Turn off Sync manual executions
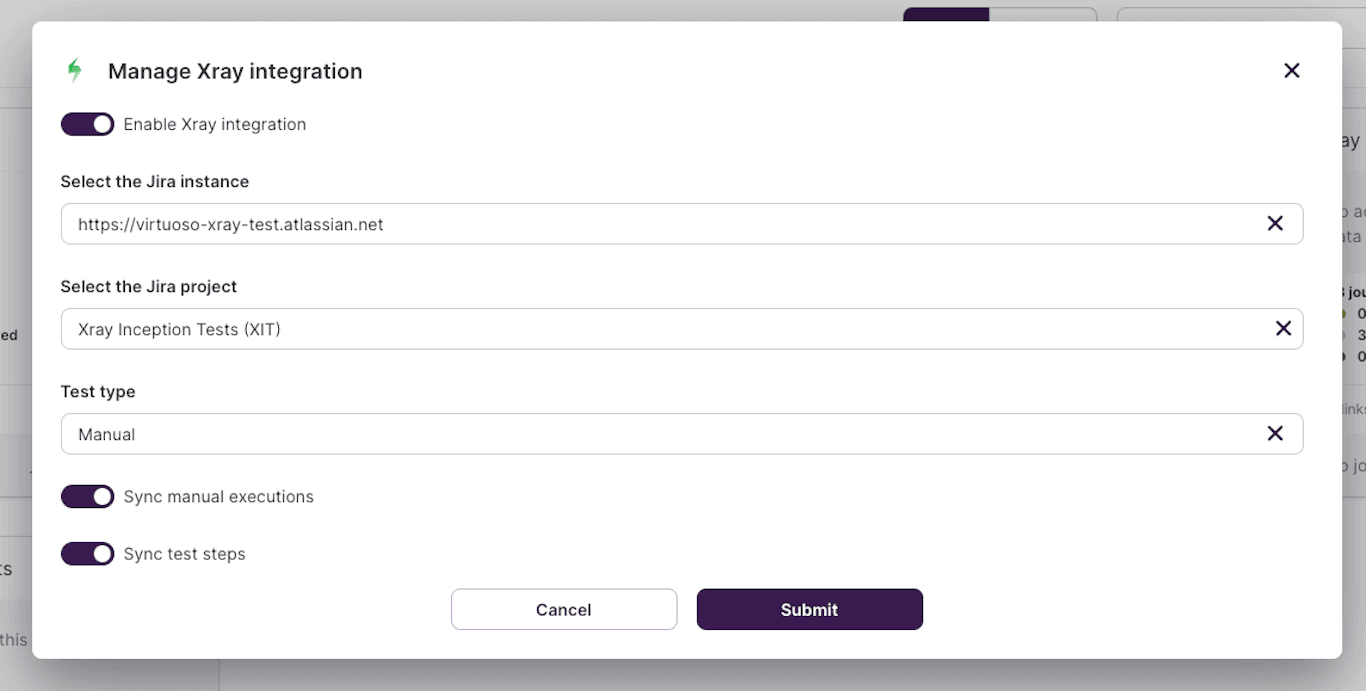Viewport: 1366px width, 691px height. pyautogui.click(x=87, y=496)
